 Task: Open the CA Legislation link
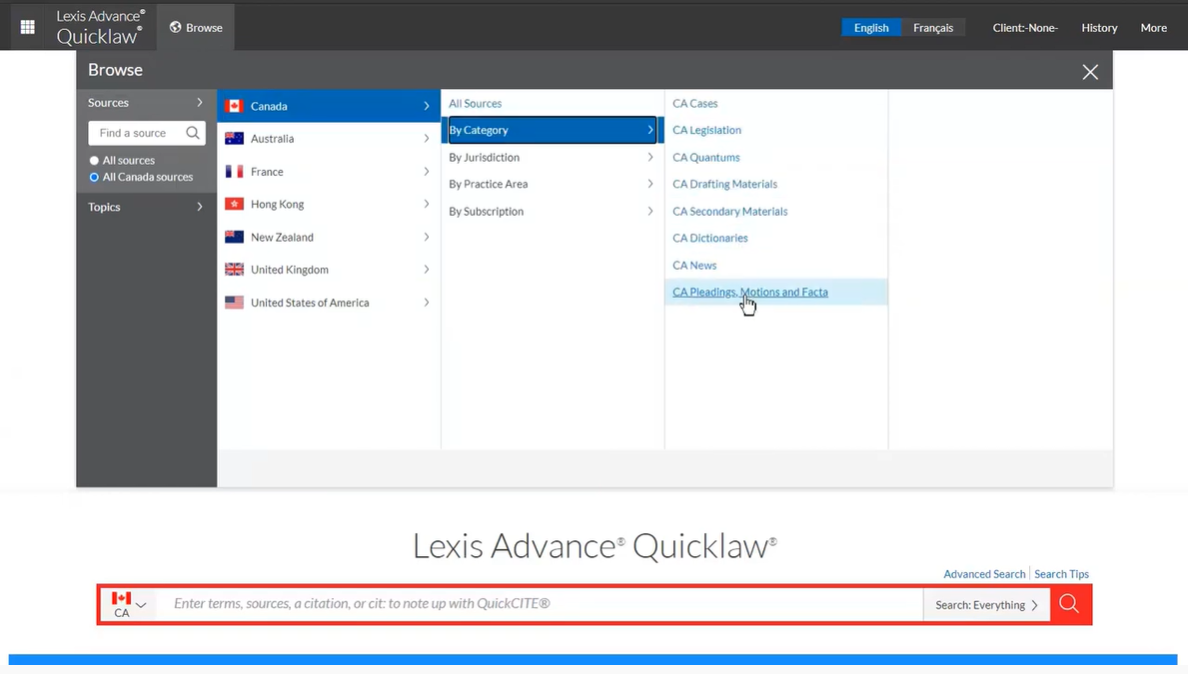point(707,130)
